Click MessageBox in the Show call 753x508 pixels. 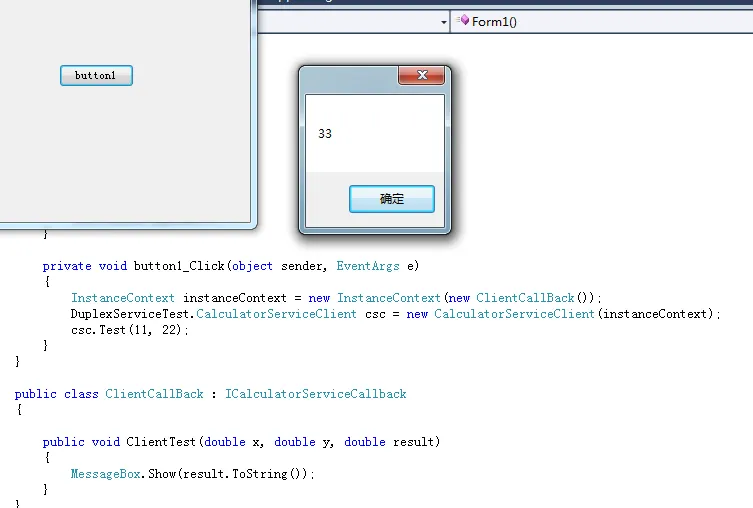(106, 473)
